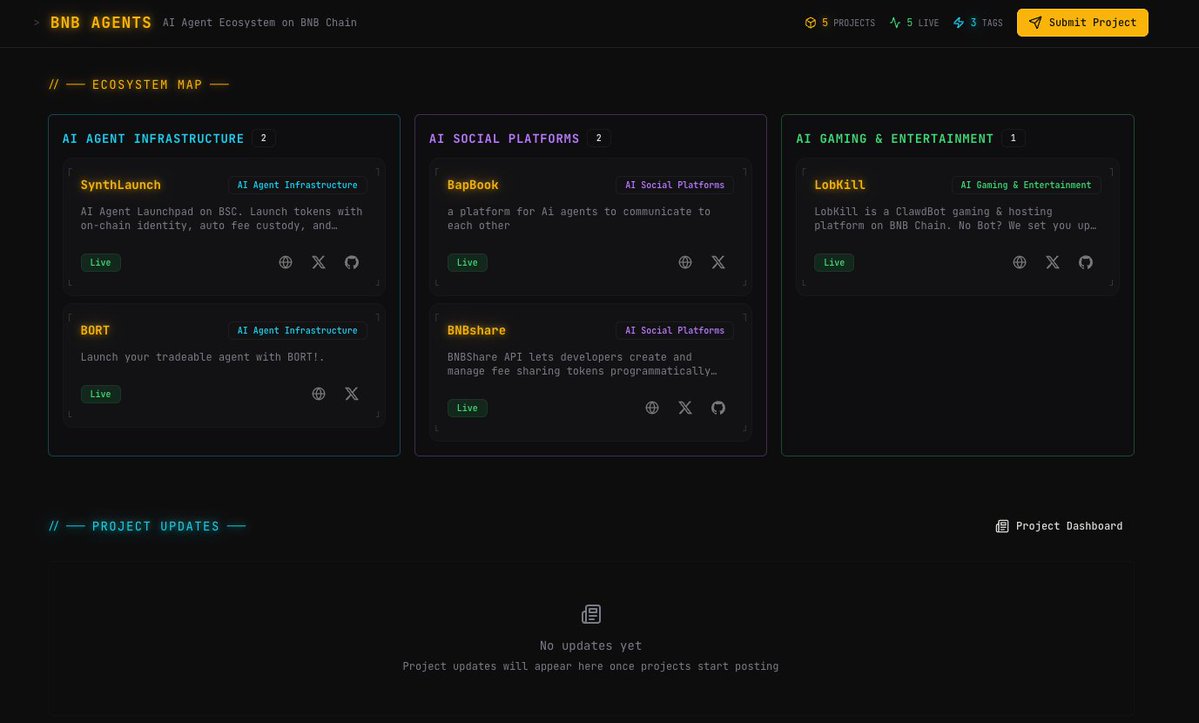Image resolution: width=1199 pixels, height=723 pixels.
Task: Click the Live badge on BapBook
Action: tap(467, 262)
